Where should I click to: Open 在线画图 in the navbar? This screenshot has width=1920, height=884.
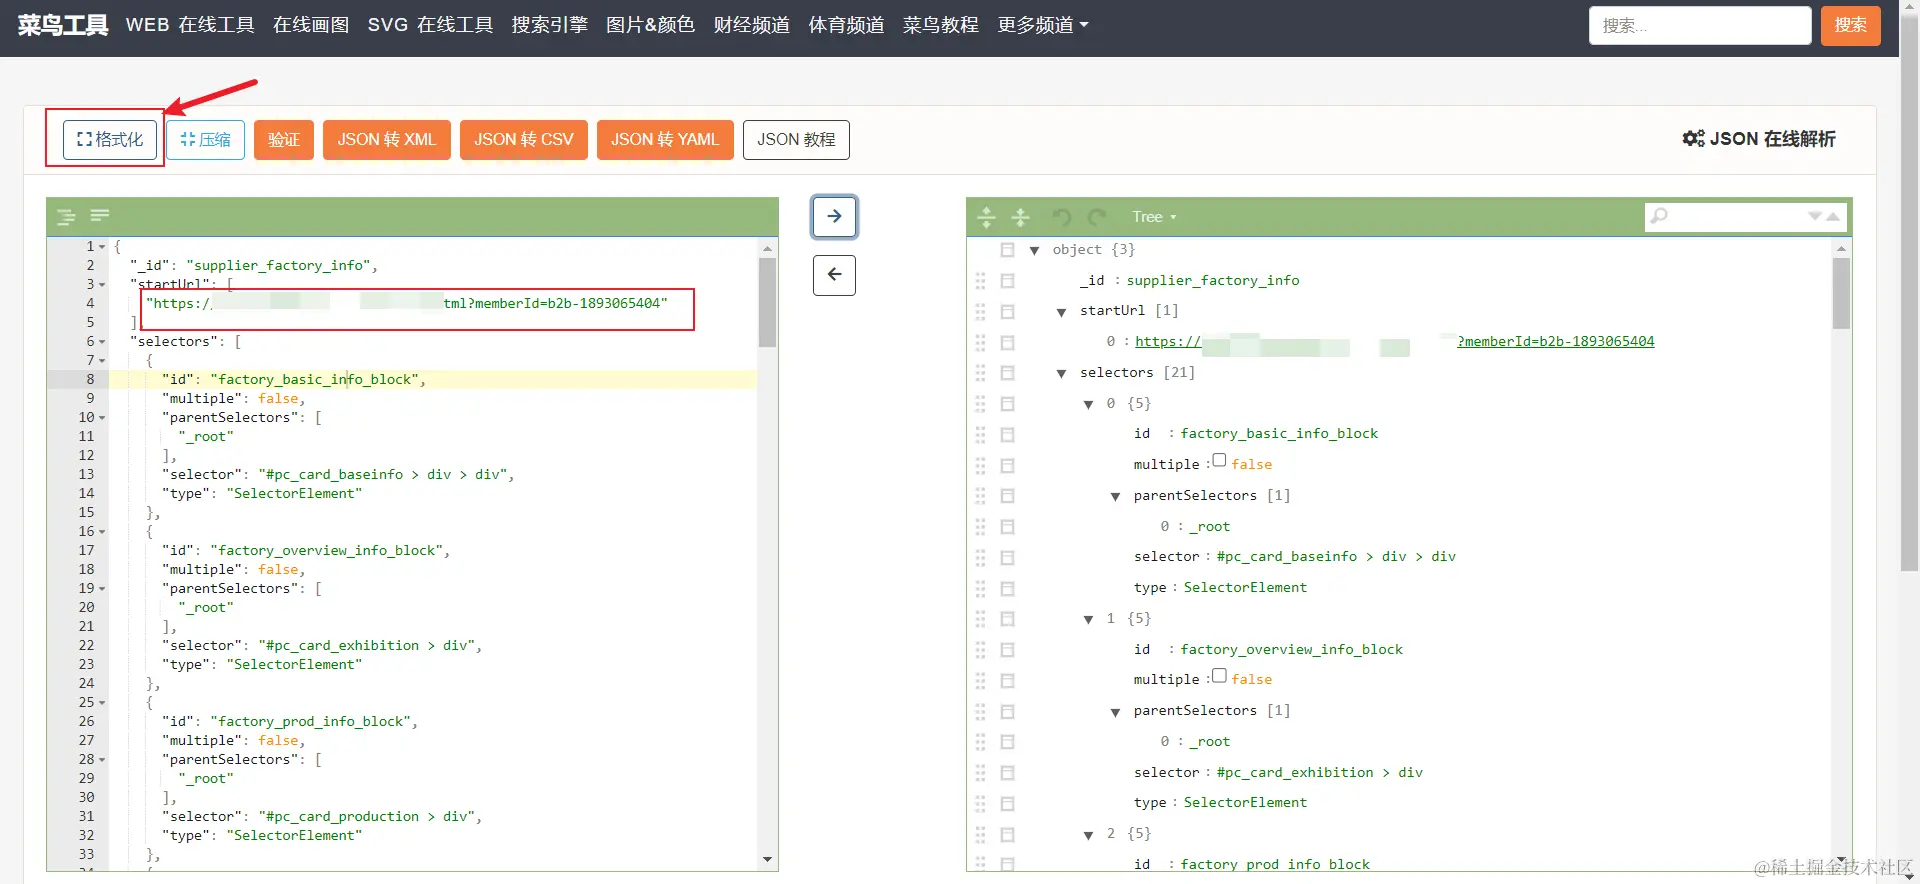pyautogui.click(x=311, y=25)
